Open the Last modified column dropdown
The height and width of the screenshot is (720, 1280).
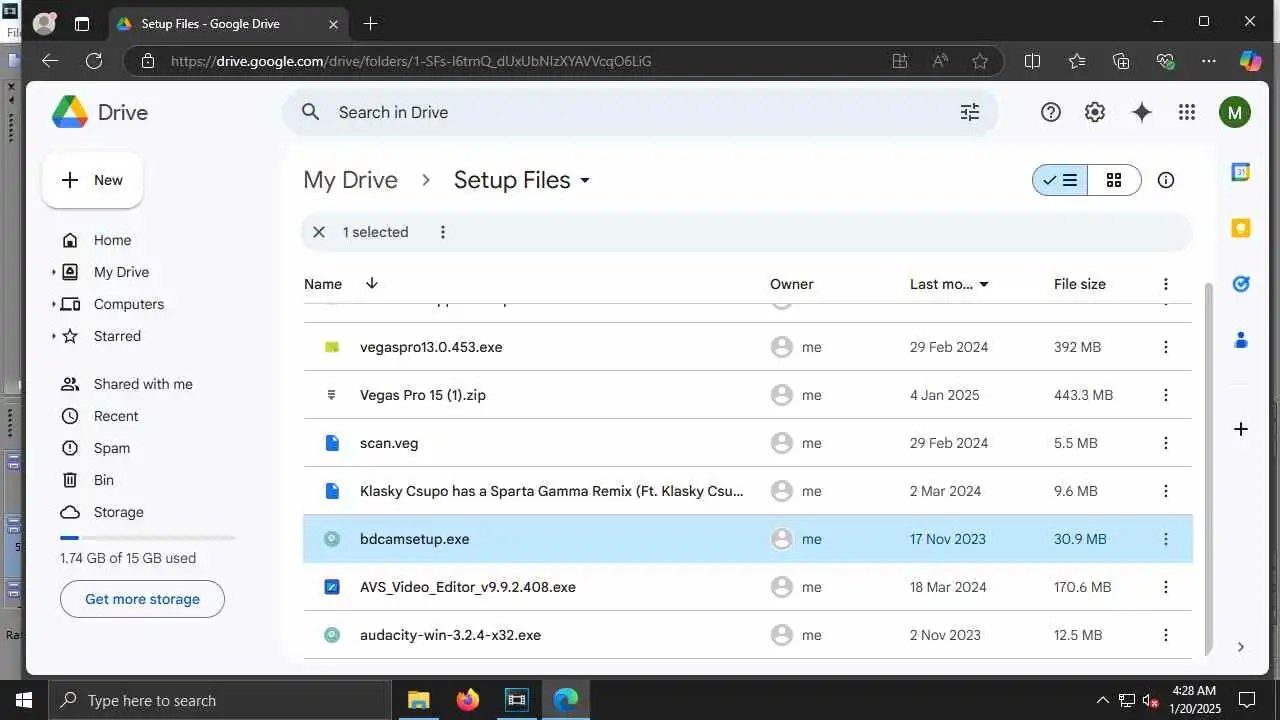coord(984,285)
